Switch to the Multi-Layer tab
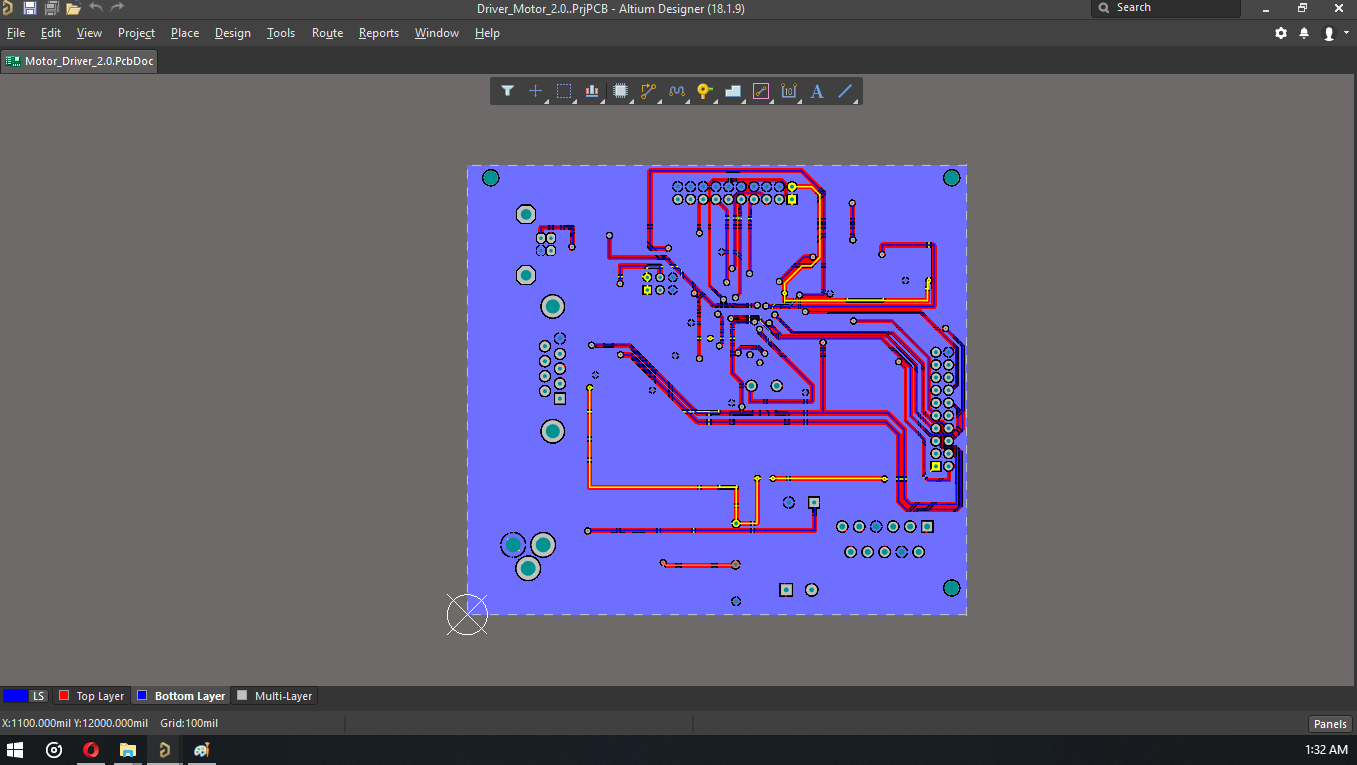This screenshot has width=1357, height=765. (x=275, y=696)
